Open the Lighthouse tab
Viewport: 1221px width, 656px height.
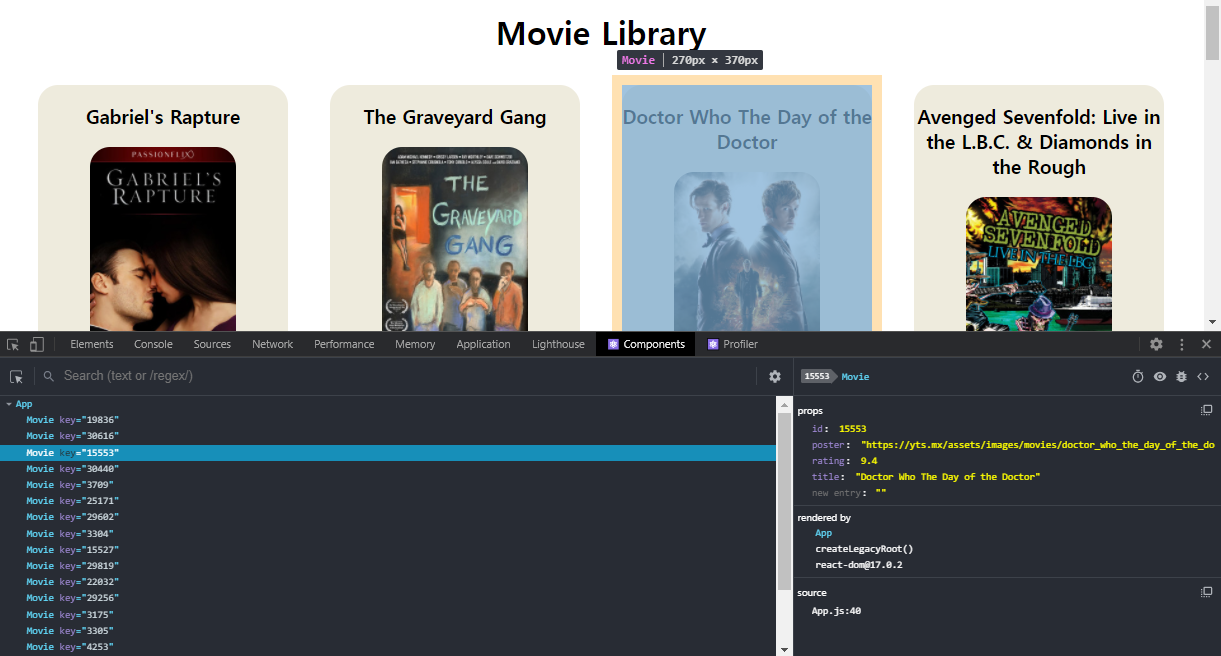(558, 344)
